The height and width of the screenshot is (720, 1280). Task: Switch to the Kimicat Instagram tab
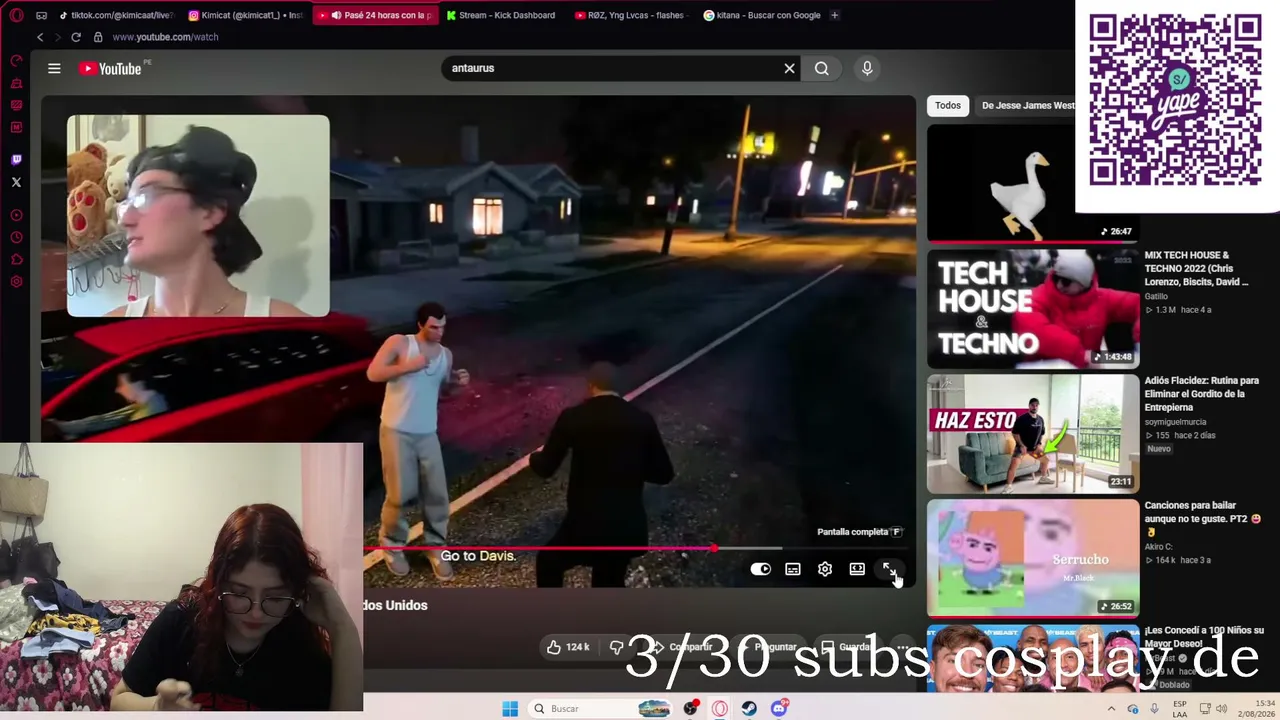245,15
